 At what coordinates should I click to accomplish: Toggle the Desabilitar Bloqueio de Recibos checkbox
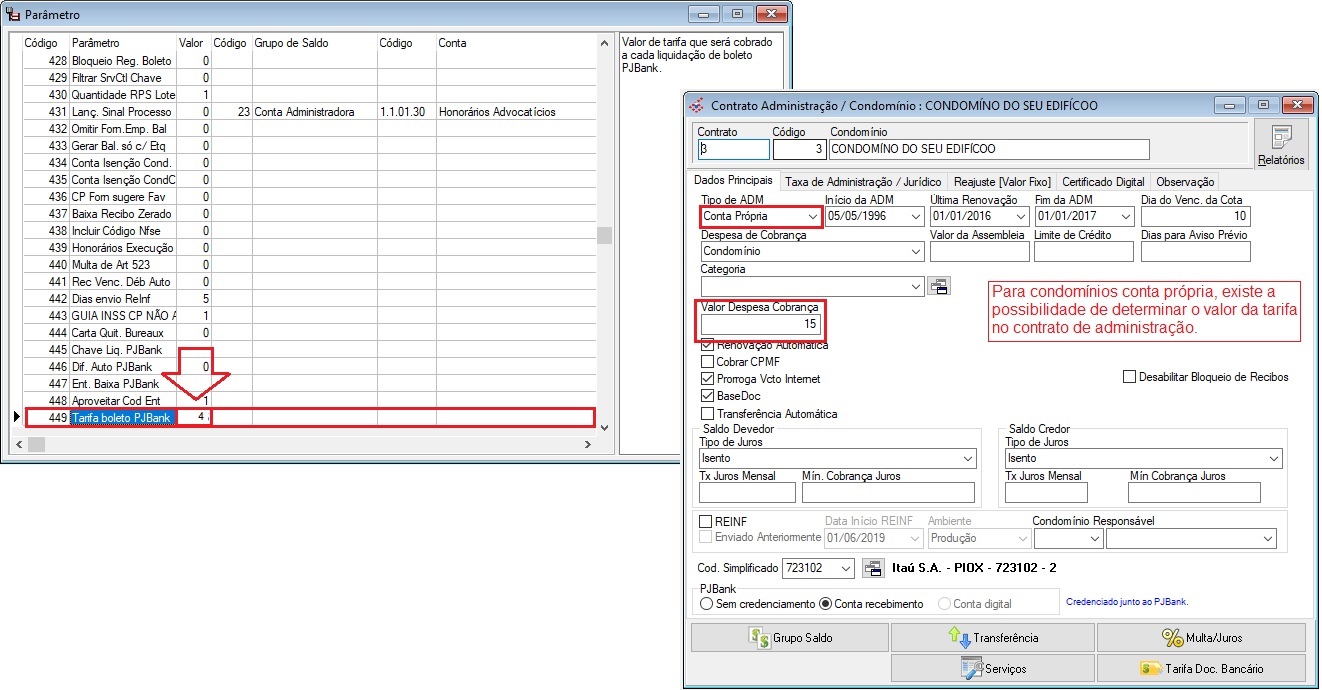pos(1129,377)
